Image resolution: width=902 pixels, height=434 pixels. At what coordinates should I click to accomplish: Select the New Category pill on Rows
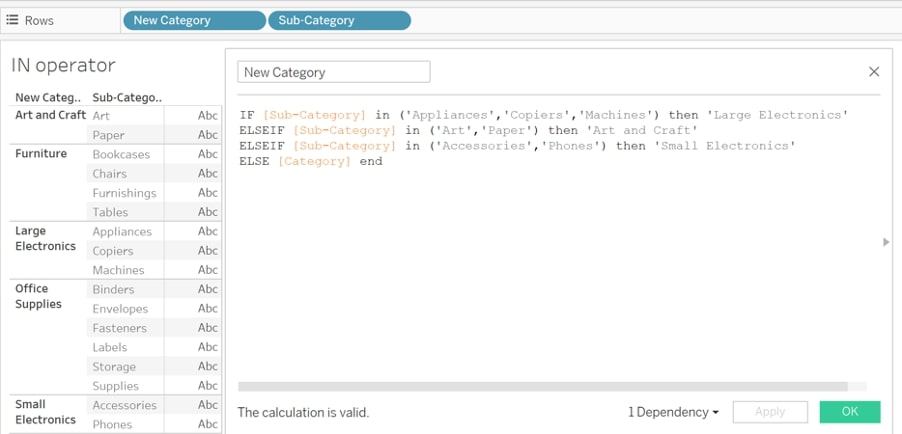point(194,20)
